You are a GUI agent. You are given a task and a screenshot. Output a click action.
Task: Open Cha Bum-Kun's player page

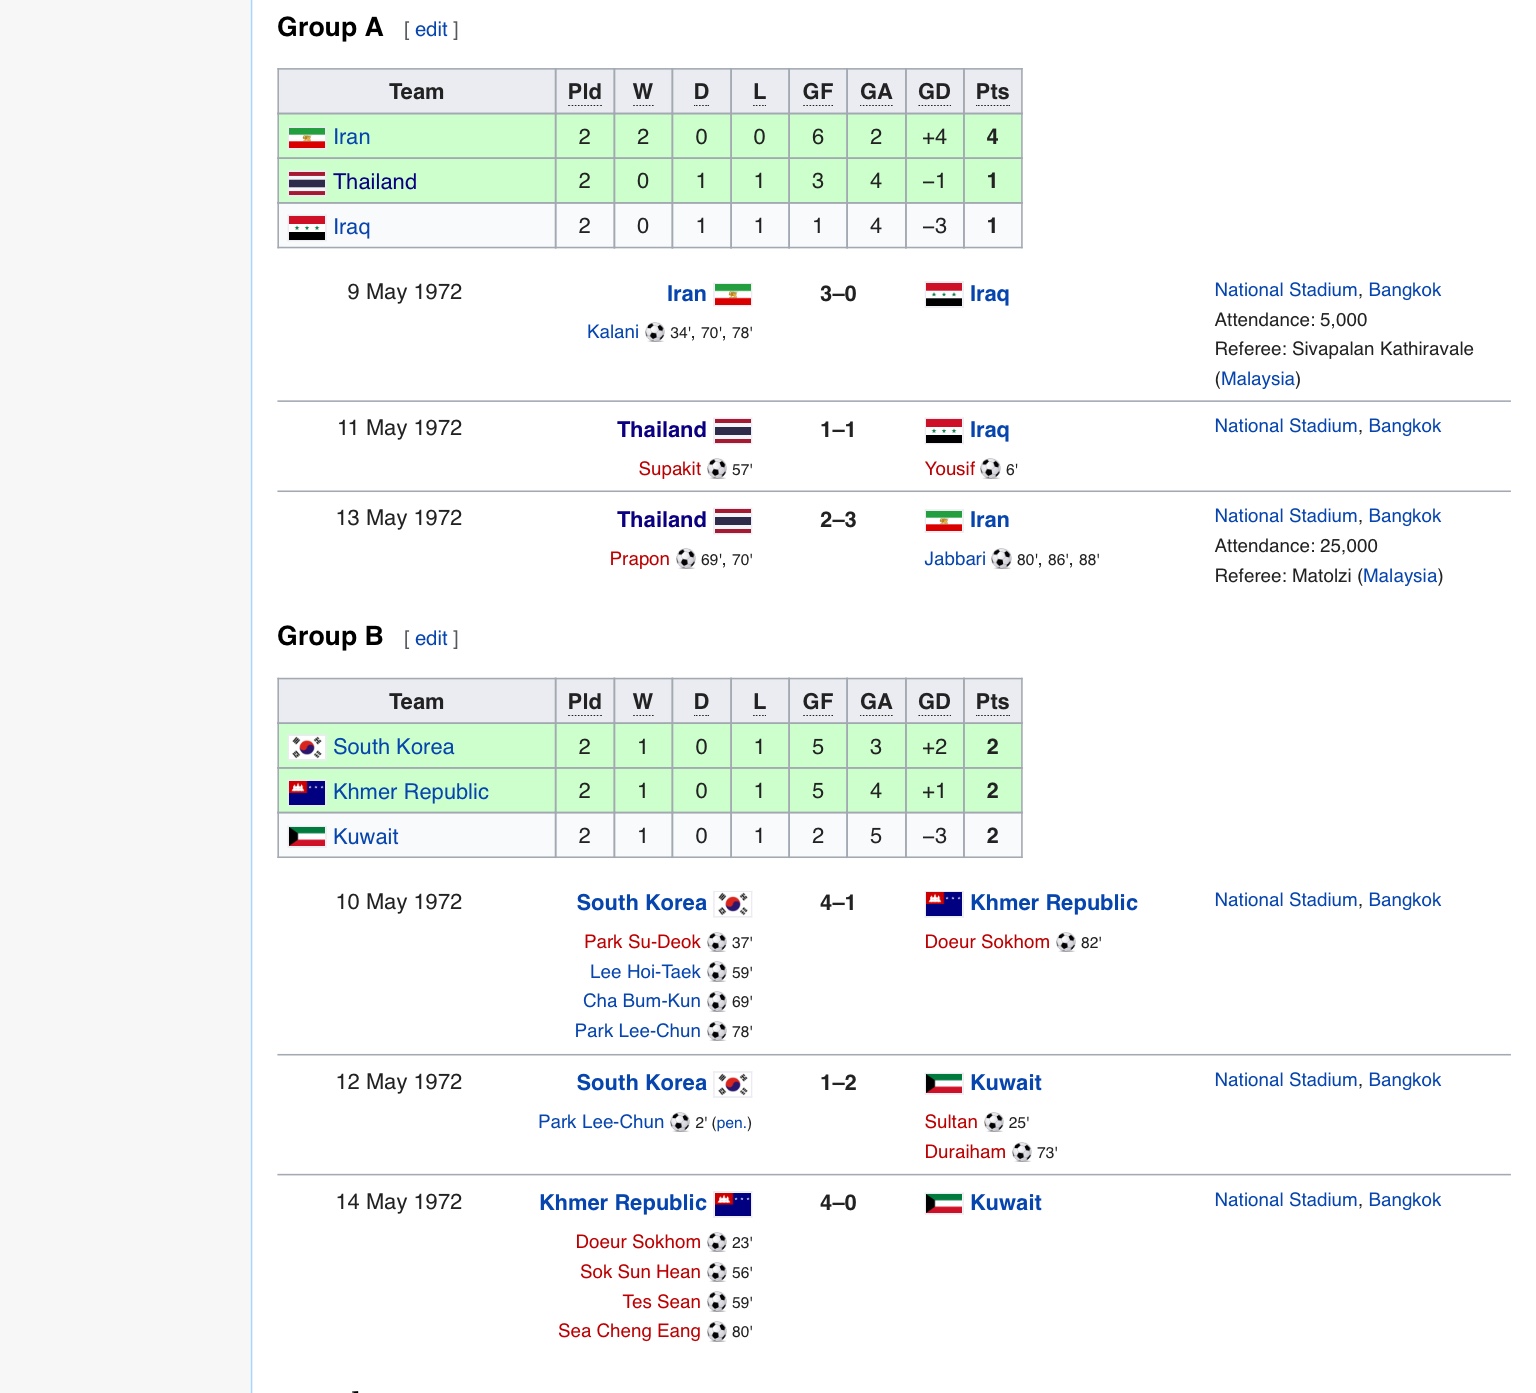[x=642, y=1001]
